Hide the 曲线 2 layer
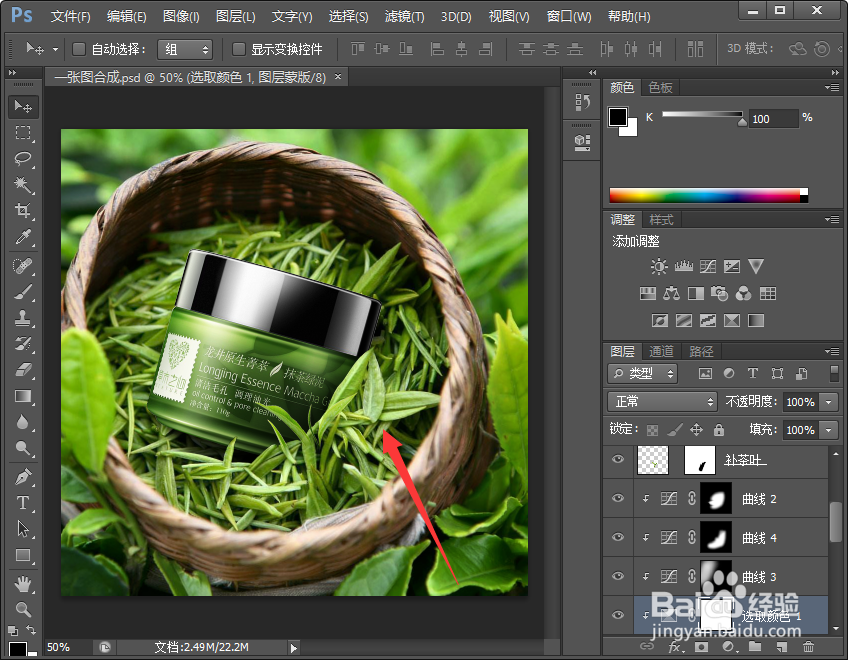 point(618,498)
